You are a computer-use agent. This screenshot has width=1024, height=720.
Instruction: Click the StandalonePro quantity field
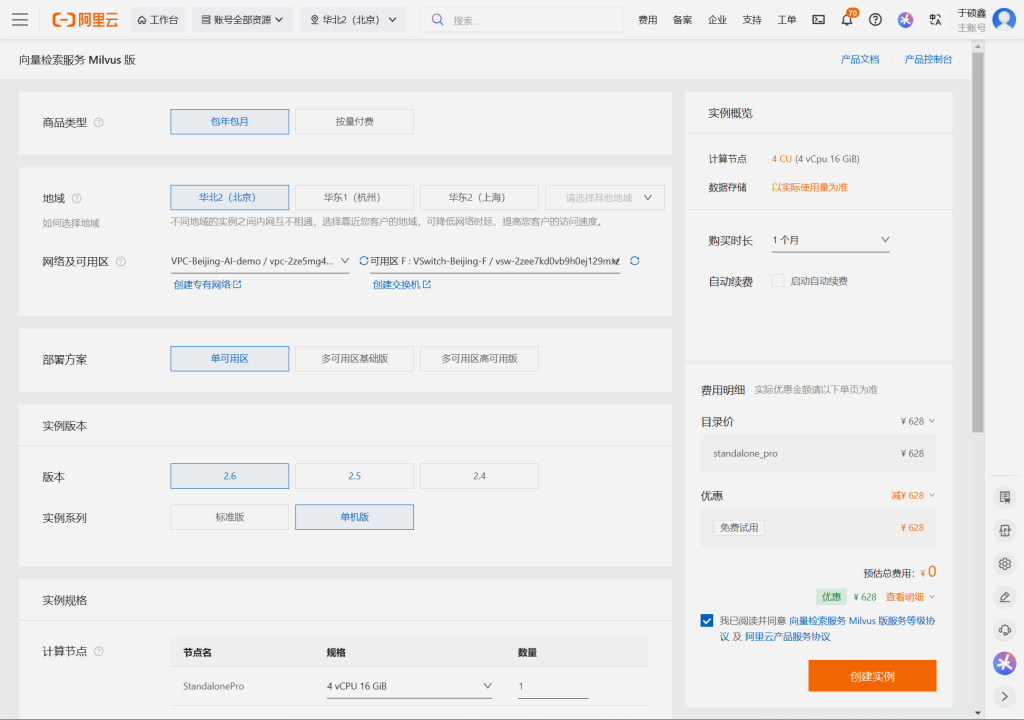click(x=553, y=686)
